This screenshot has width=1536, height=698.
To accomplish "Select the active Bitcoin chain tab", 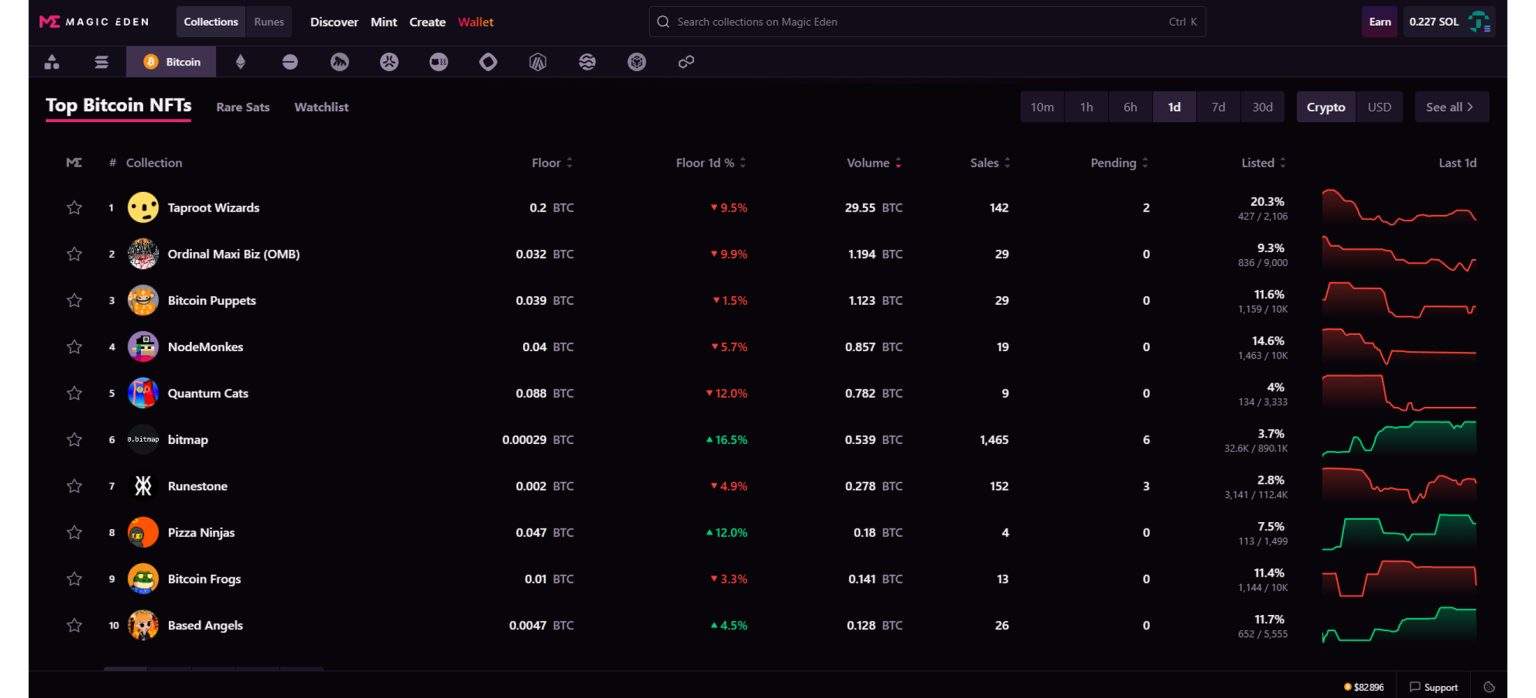I will [x=171, y=62].
